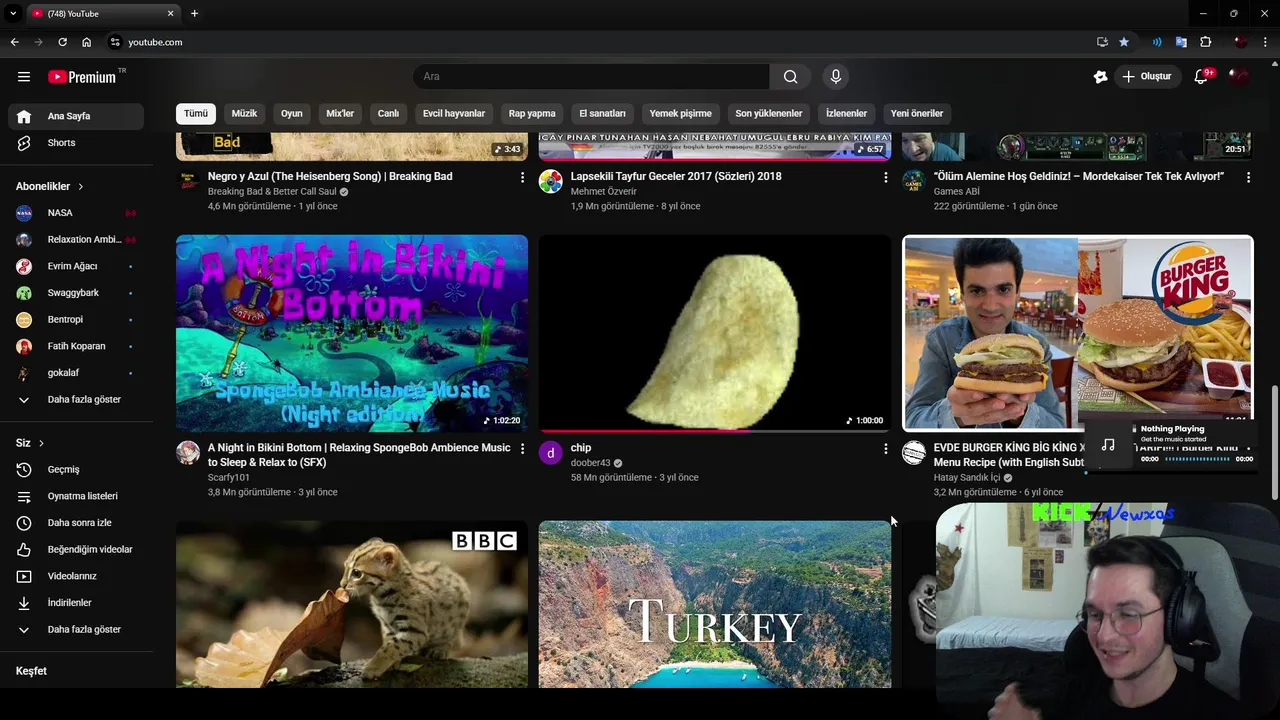1280x720 pixels.
Task: Go to Ana Sayfa in sidebar
Action: point(76,116)
